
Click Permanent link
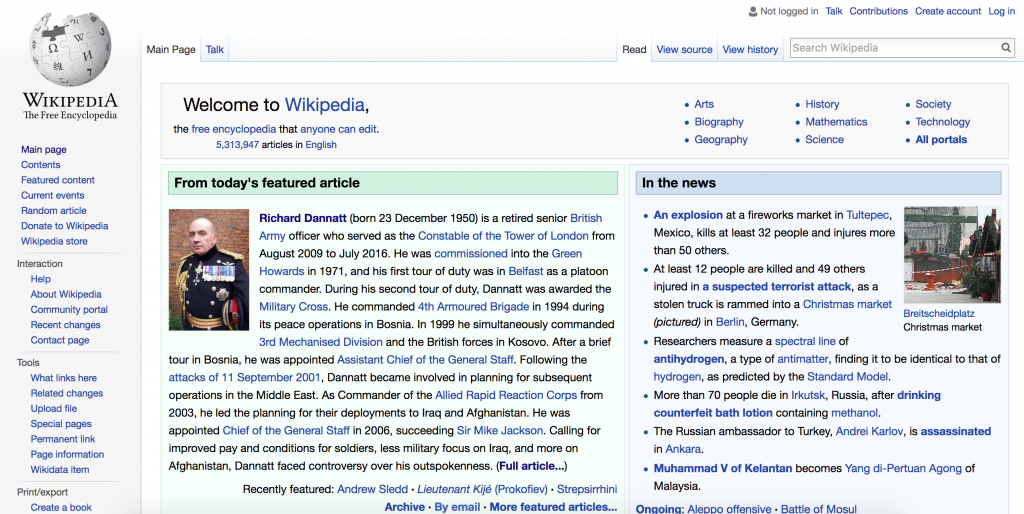pos(63,439)
